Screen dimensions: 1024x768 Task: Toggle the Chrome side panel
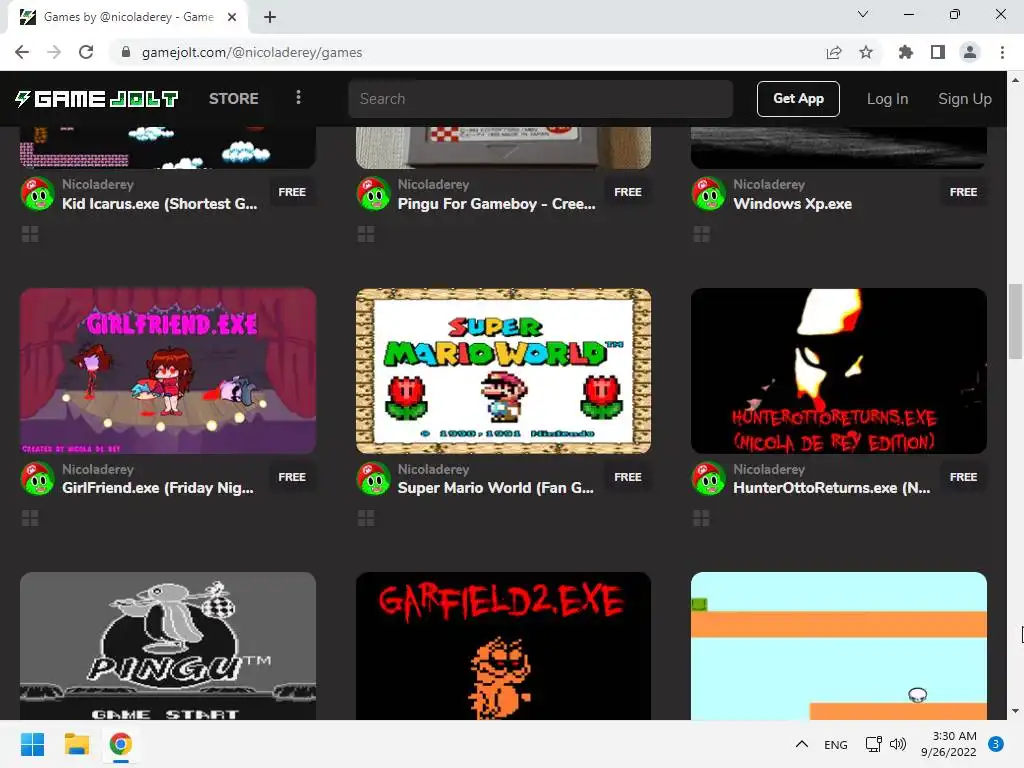938,52
